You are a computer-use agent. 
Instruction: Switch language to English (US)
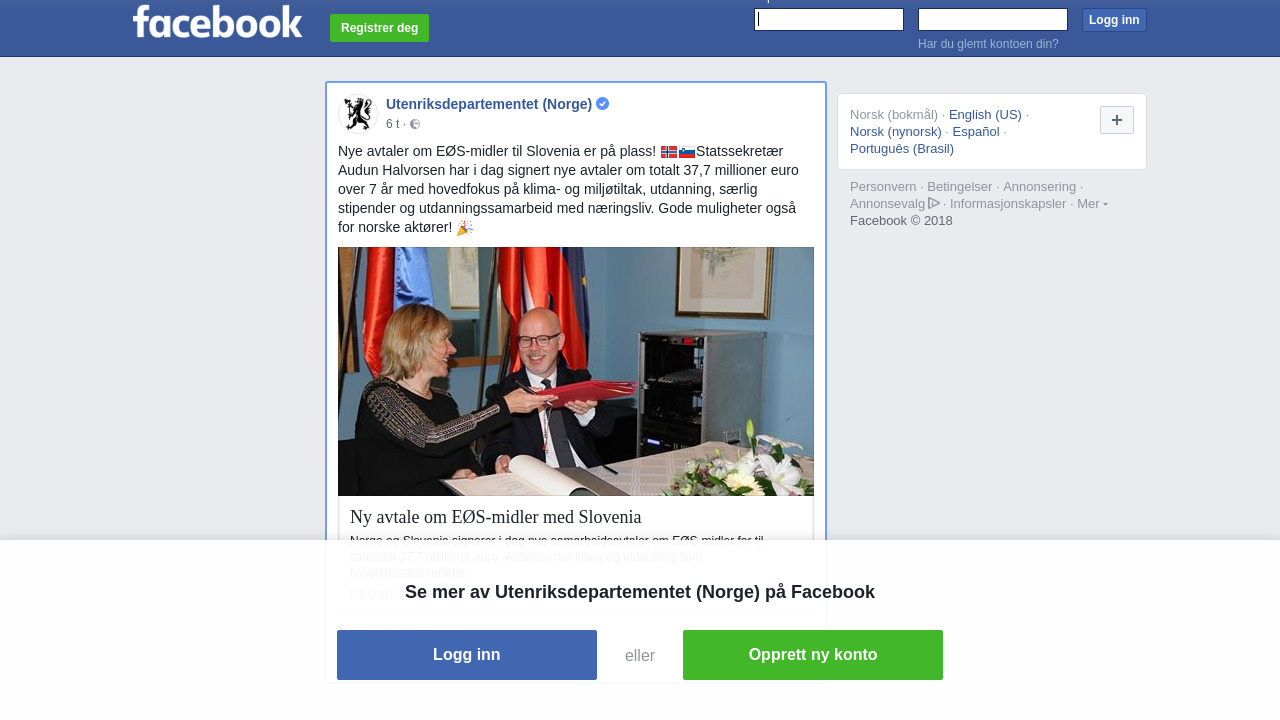[985, 114]
